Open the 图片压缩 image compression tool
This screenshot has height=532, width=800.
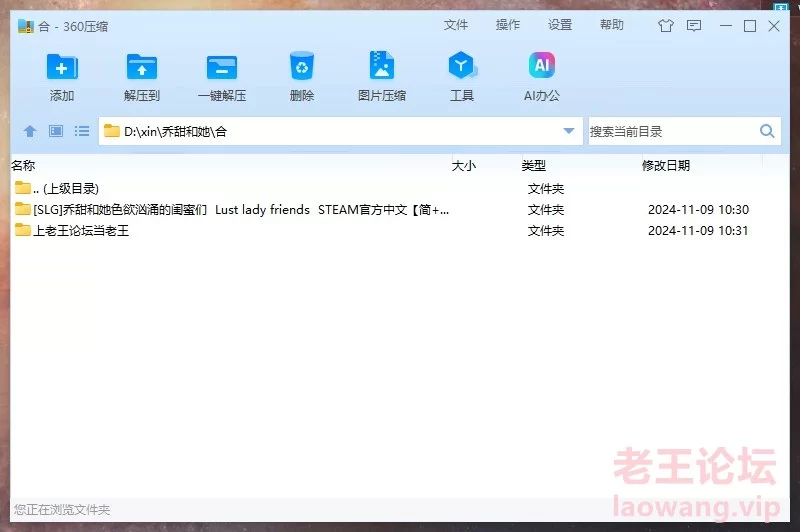(x=382, y=65)
